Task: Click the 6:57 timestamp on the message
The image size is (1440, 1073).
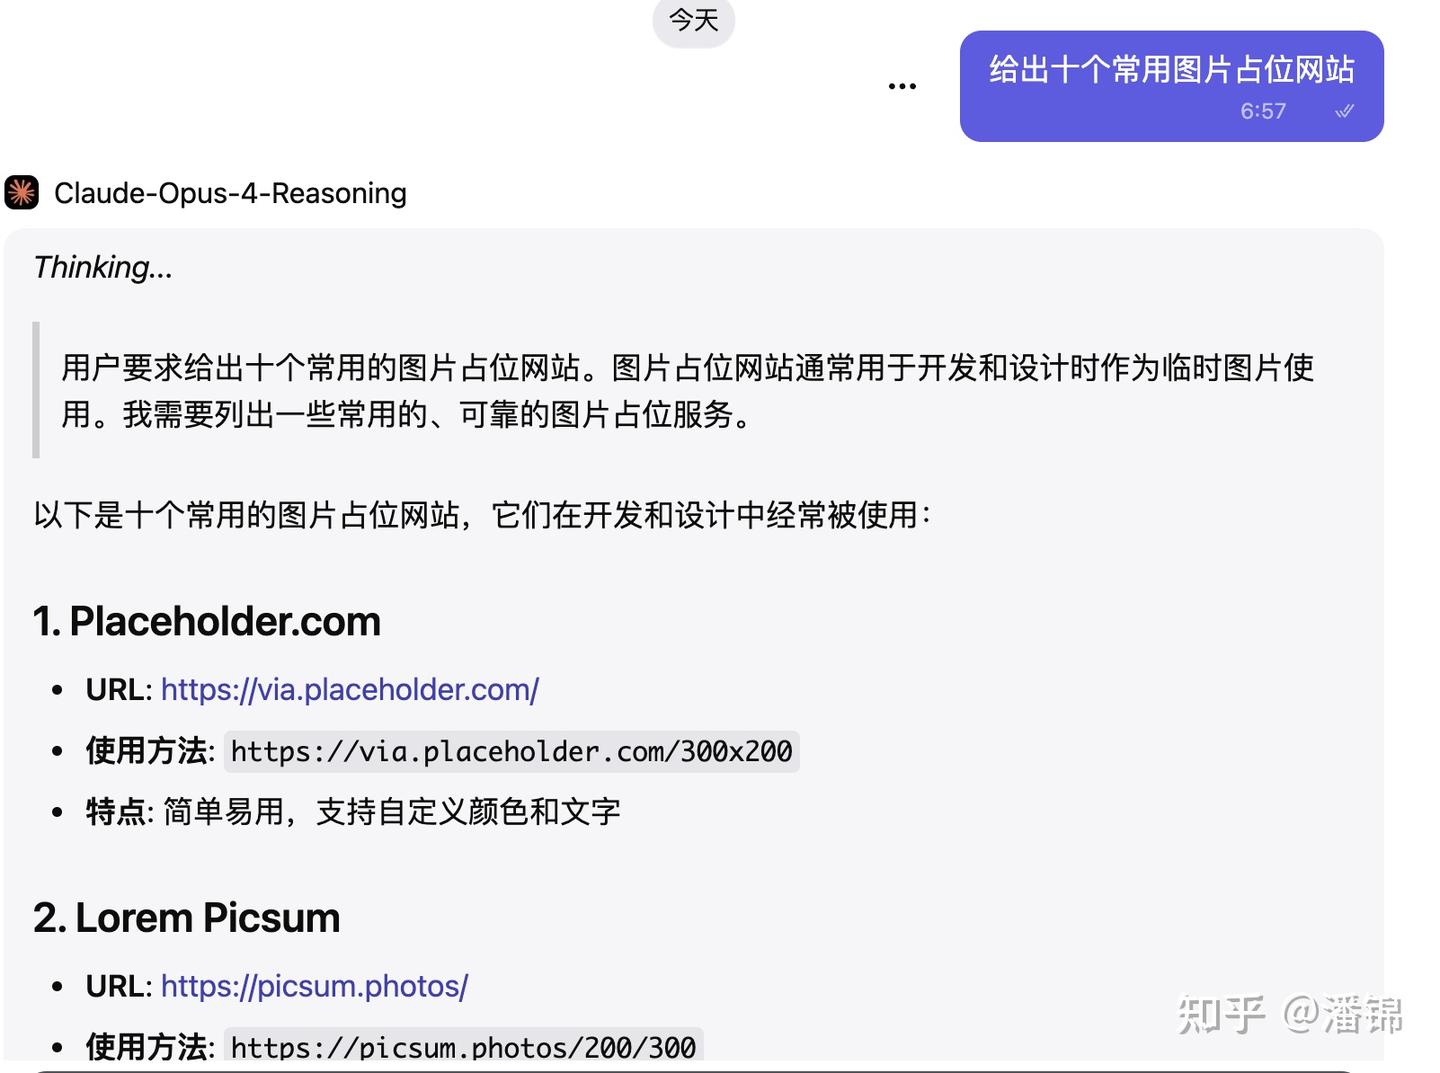Action: 1262,112
